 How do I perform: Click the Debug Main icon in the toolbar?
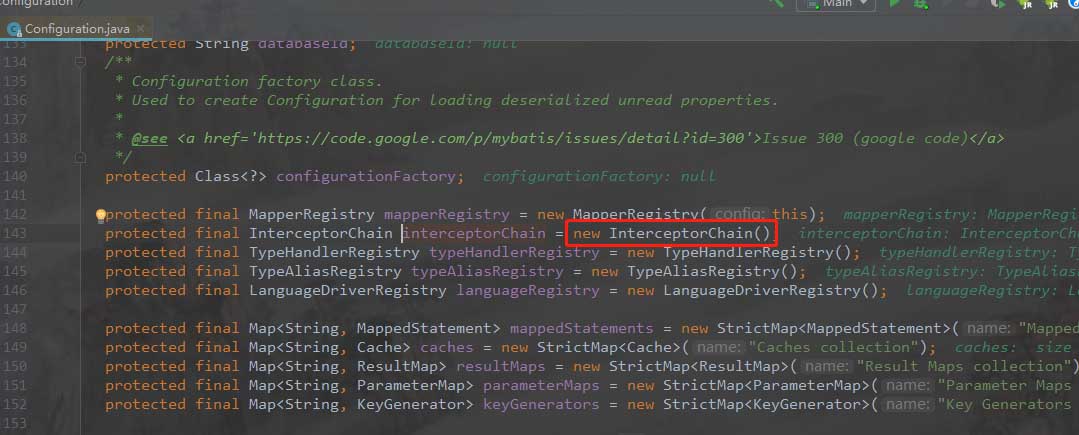(x=921, y=4)
